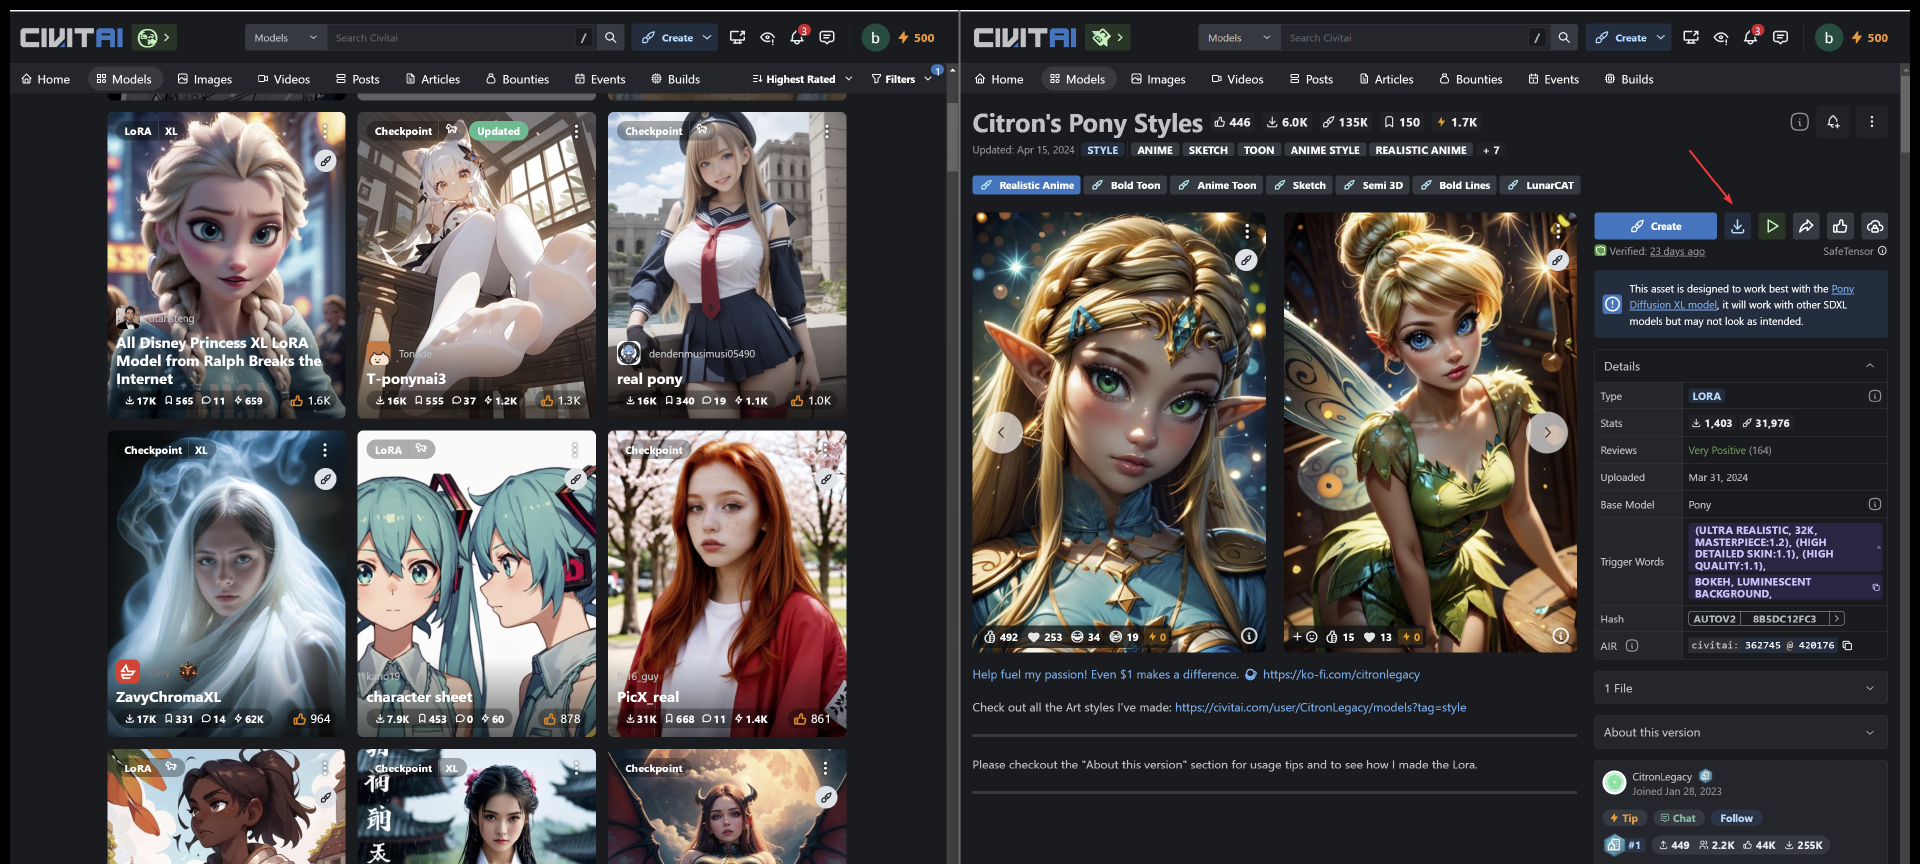
Task: Select the Semi 3D version chip
Action: tap(1373, 185)
